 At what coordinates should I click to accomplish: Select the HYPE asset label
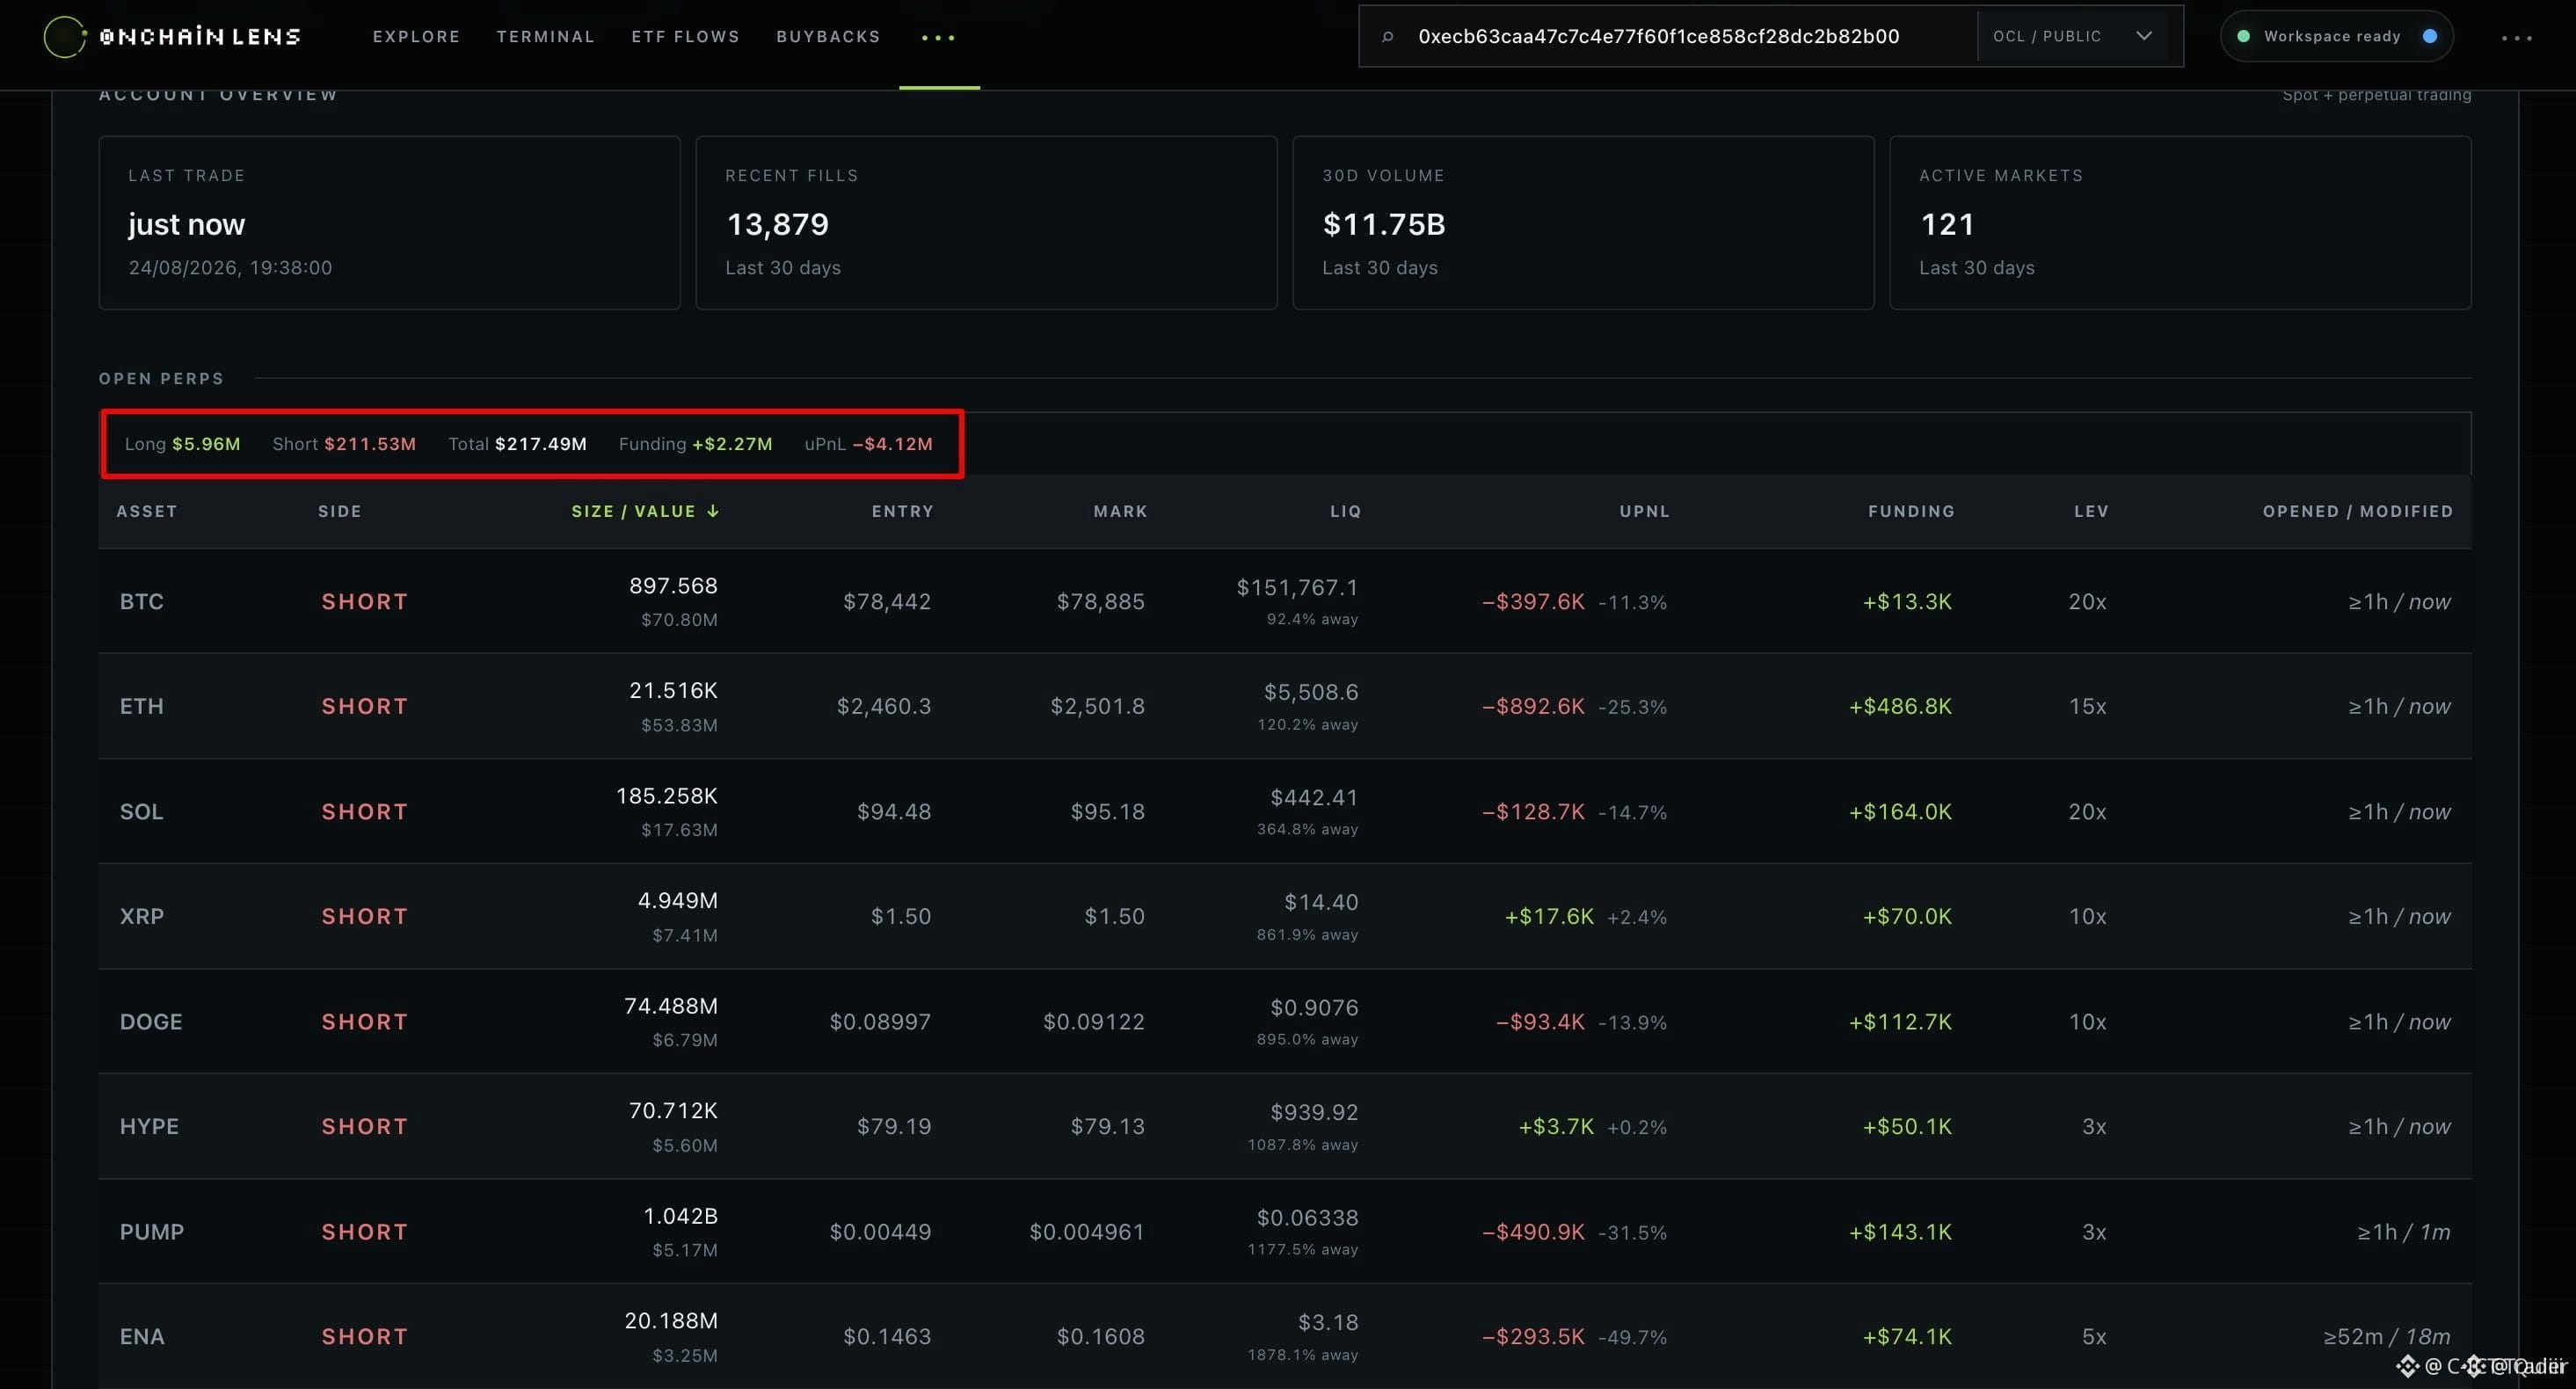coord(149,1126)
